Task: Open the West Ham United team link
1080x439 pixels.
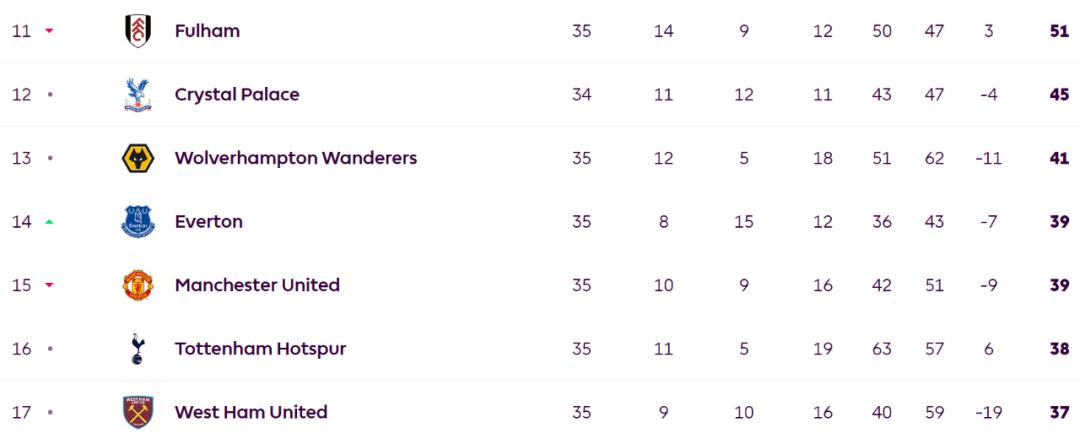Action: (x=251, y=412)
